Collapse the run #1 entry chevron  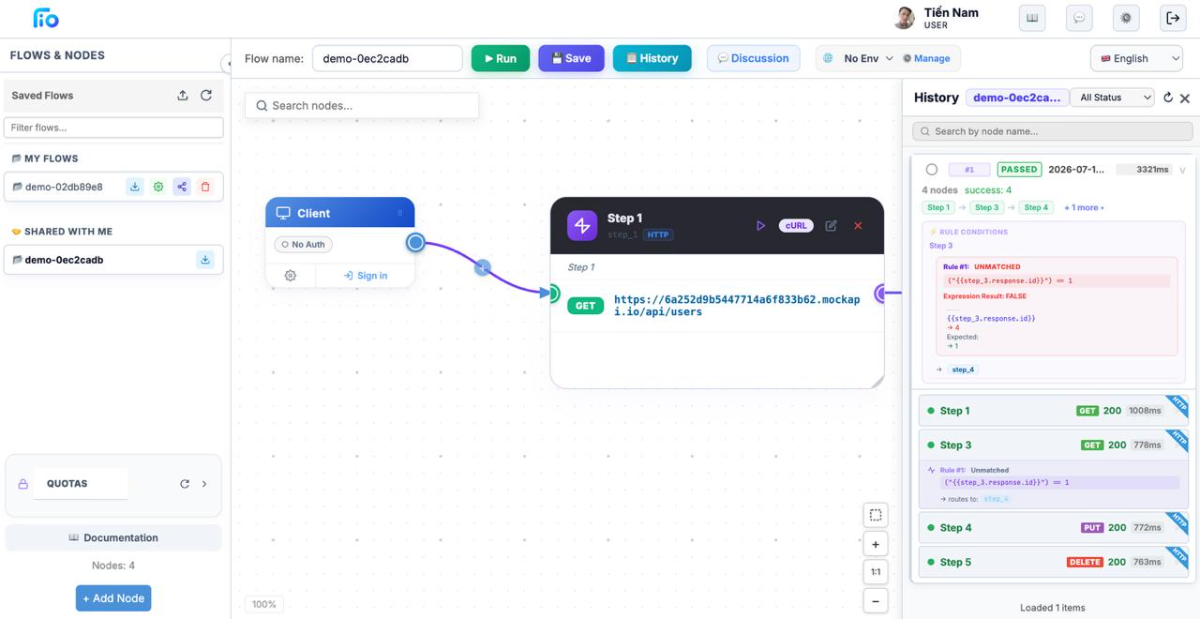[x=1182, y=170]
